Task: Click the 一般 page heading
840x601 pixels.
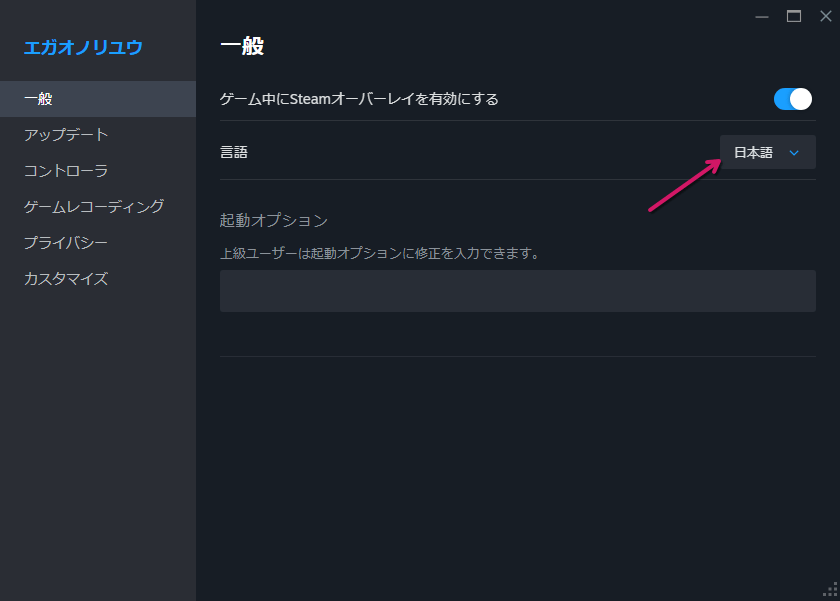Action: pyautogui.click(x=241, y=46)
